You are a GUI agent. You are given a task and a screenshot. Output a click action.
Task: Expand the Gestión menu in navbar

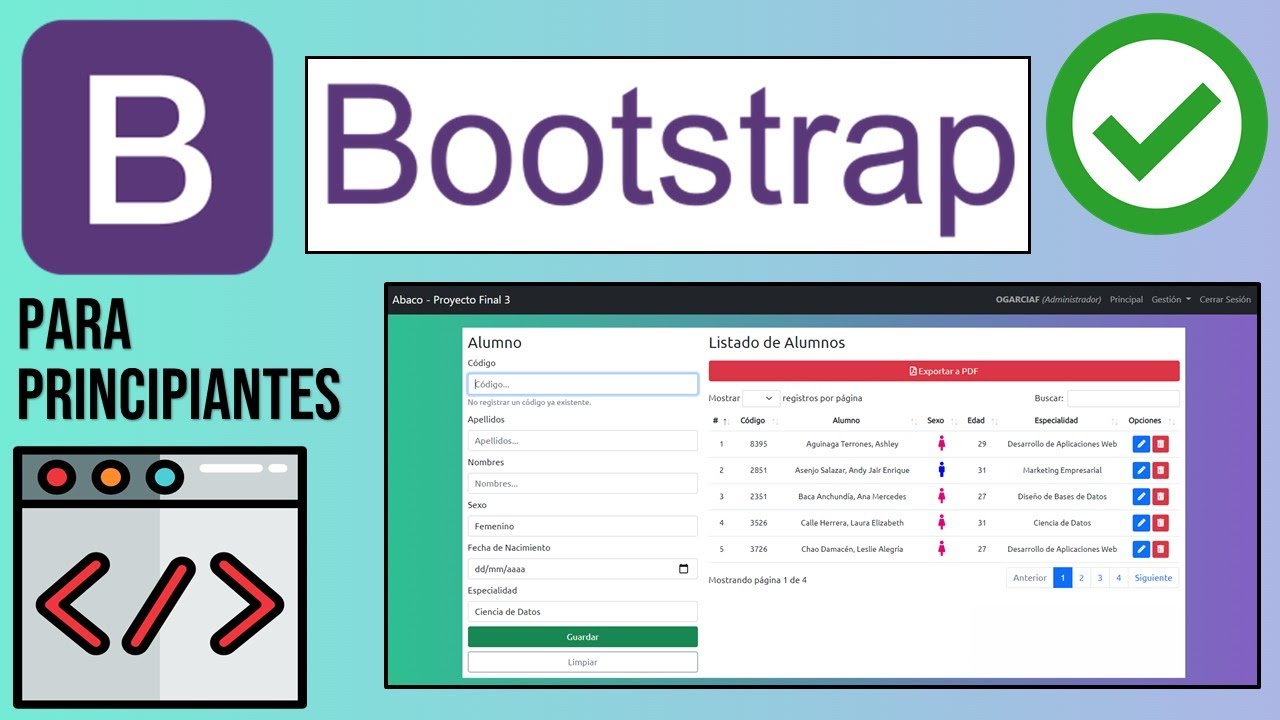click(x=1171, y=300)
